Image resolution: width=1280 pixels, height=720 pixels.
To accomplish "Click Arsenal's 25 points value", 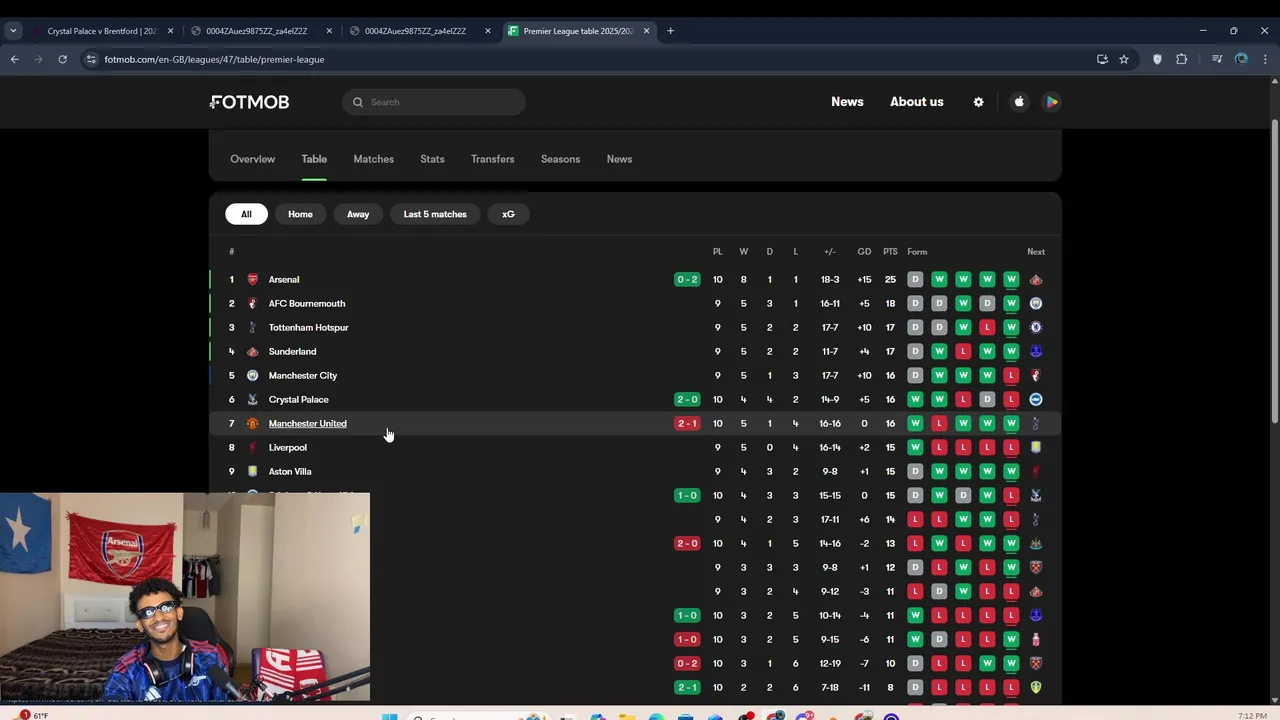I will (x=890, y=280).
